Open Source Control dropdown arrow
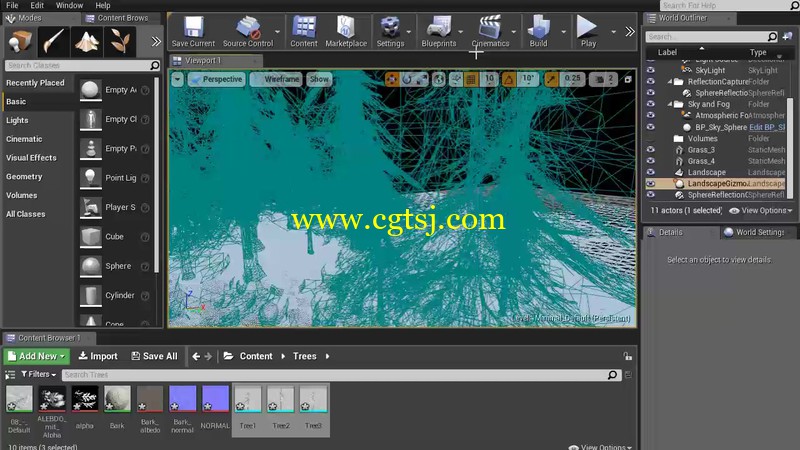The width and height of the screenshot is (800, 450). coord(278,32)
